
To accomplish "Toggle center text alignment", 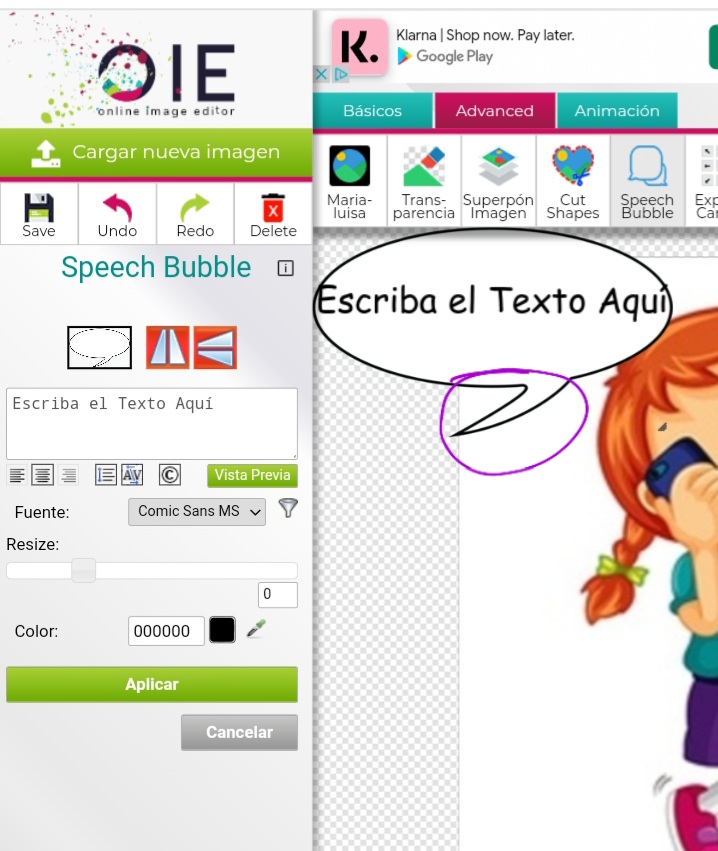I will pos(43,475).
